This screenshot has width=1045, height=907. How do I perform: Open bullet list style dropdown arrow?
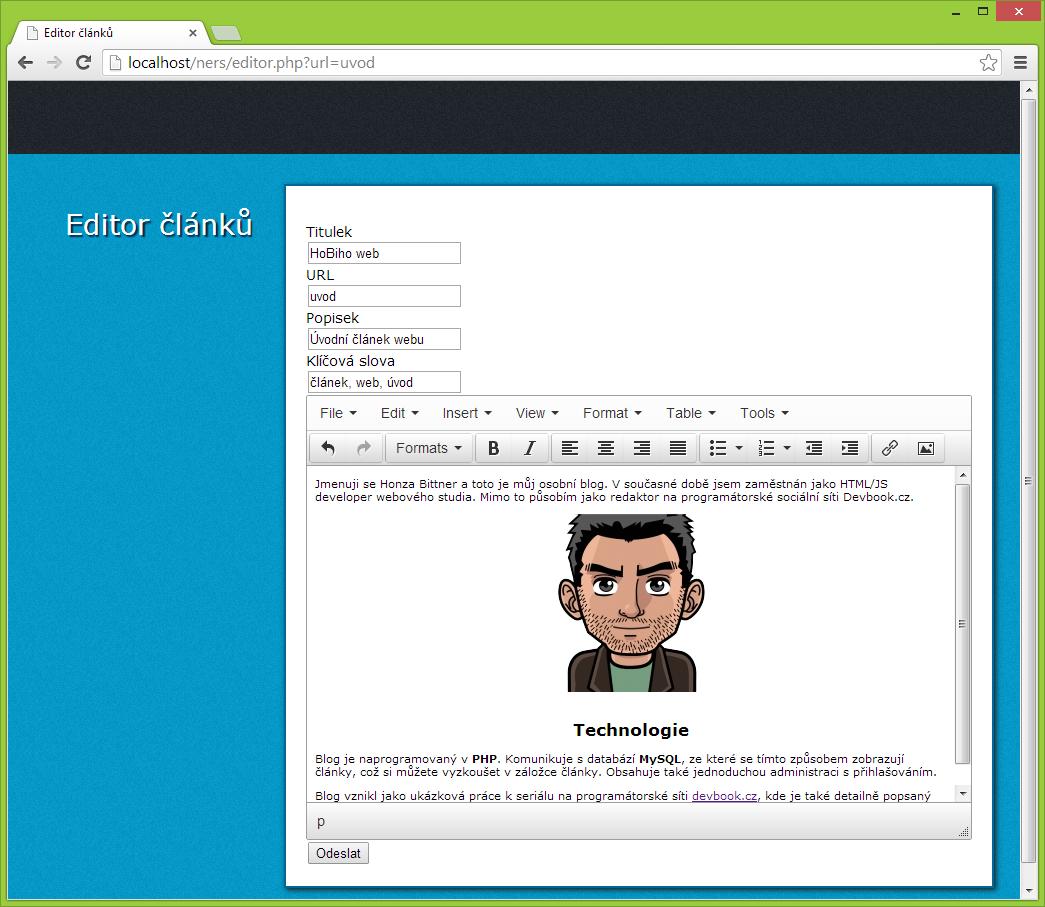[739, 448]
